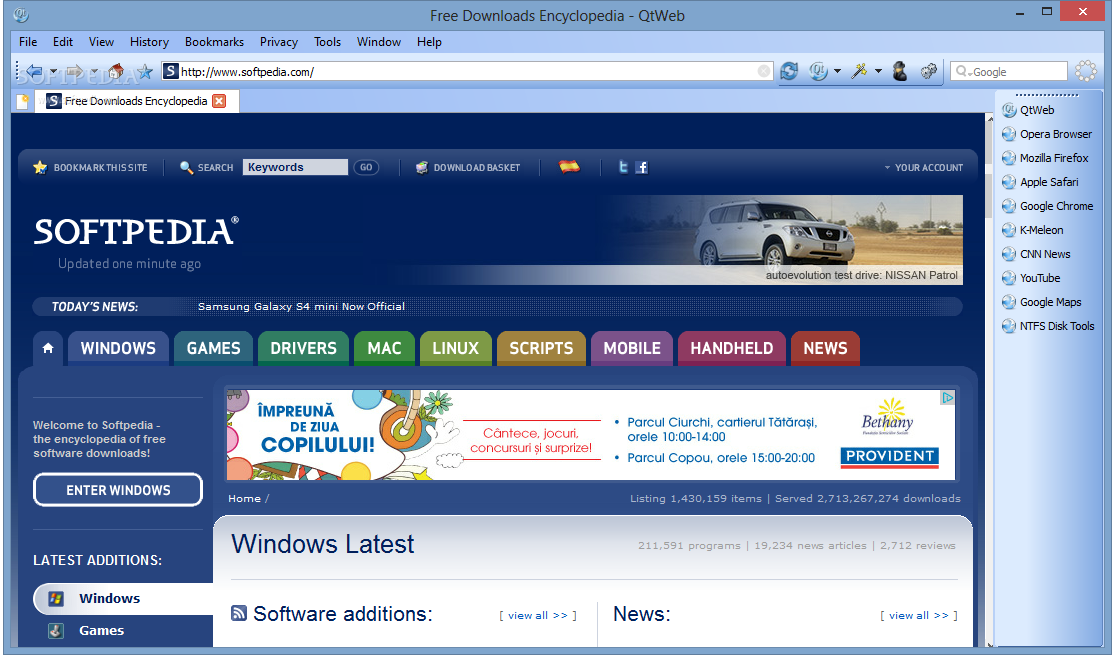This screenshot has height=655, width=1112.
Task: Click the Google search box
Action: point(1008,71)
